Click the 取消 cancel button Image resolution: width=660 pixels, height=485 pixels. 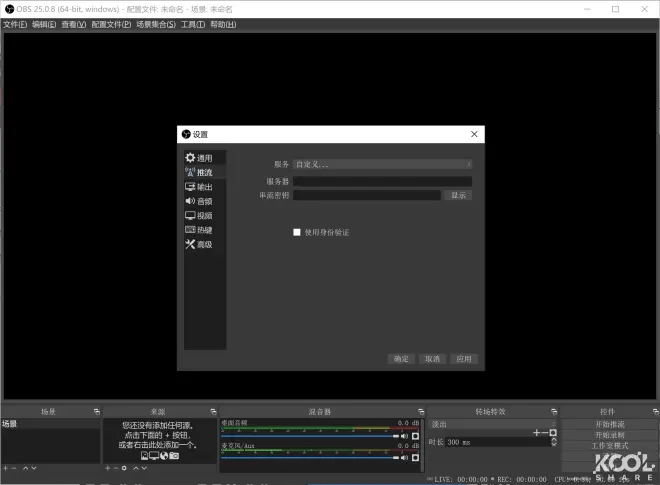pyautogui.click(x=432, y=359)
